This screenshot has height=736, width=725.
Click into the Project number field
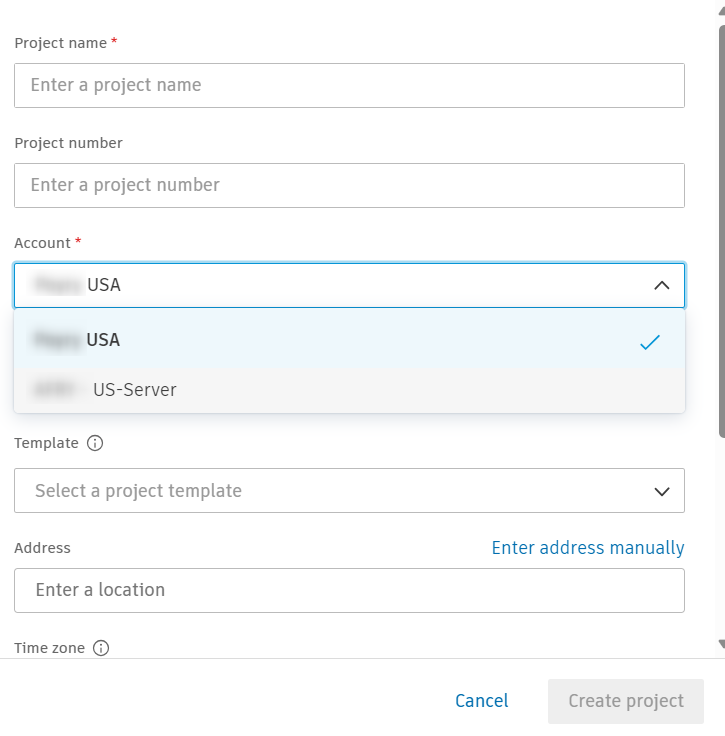pos(349,186)
